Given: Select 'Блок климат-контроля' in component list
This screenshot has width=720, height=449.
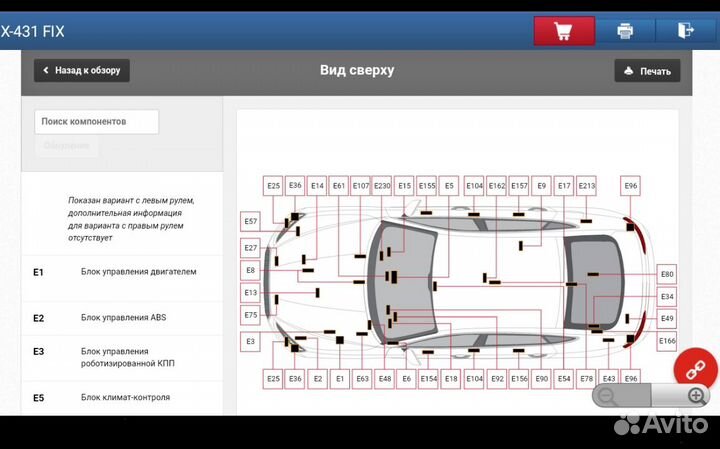Looking at the screenshot, I should [125, 397].
